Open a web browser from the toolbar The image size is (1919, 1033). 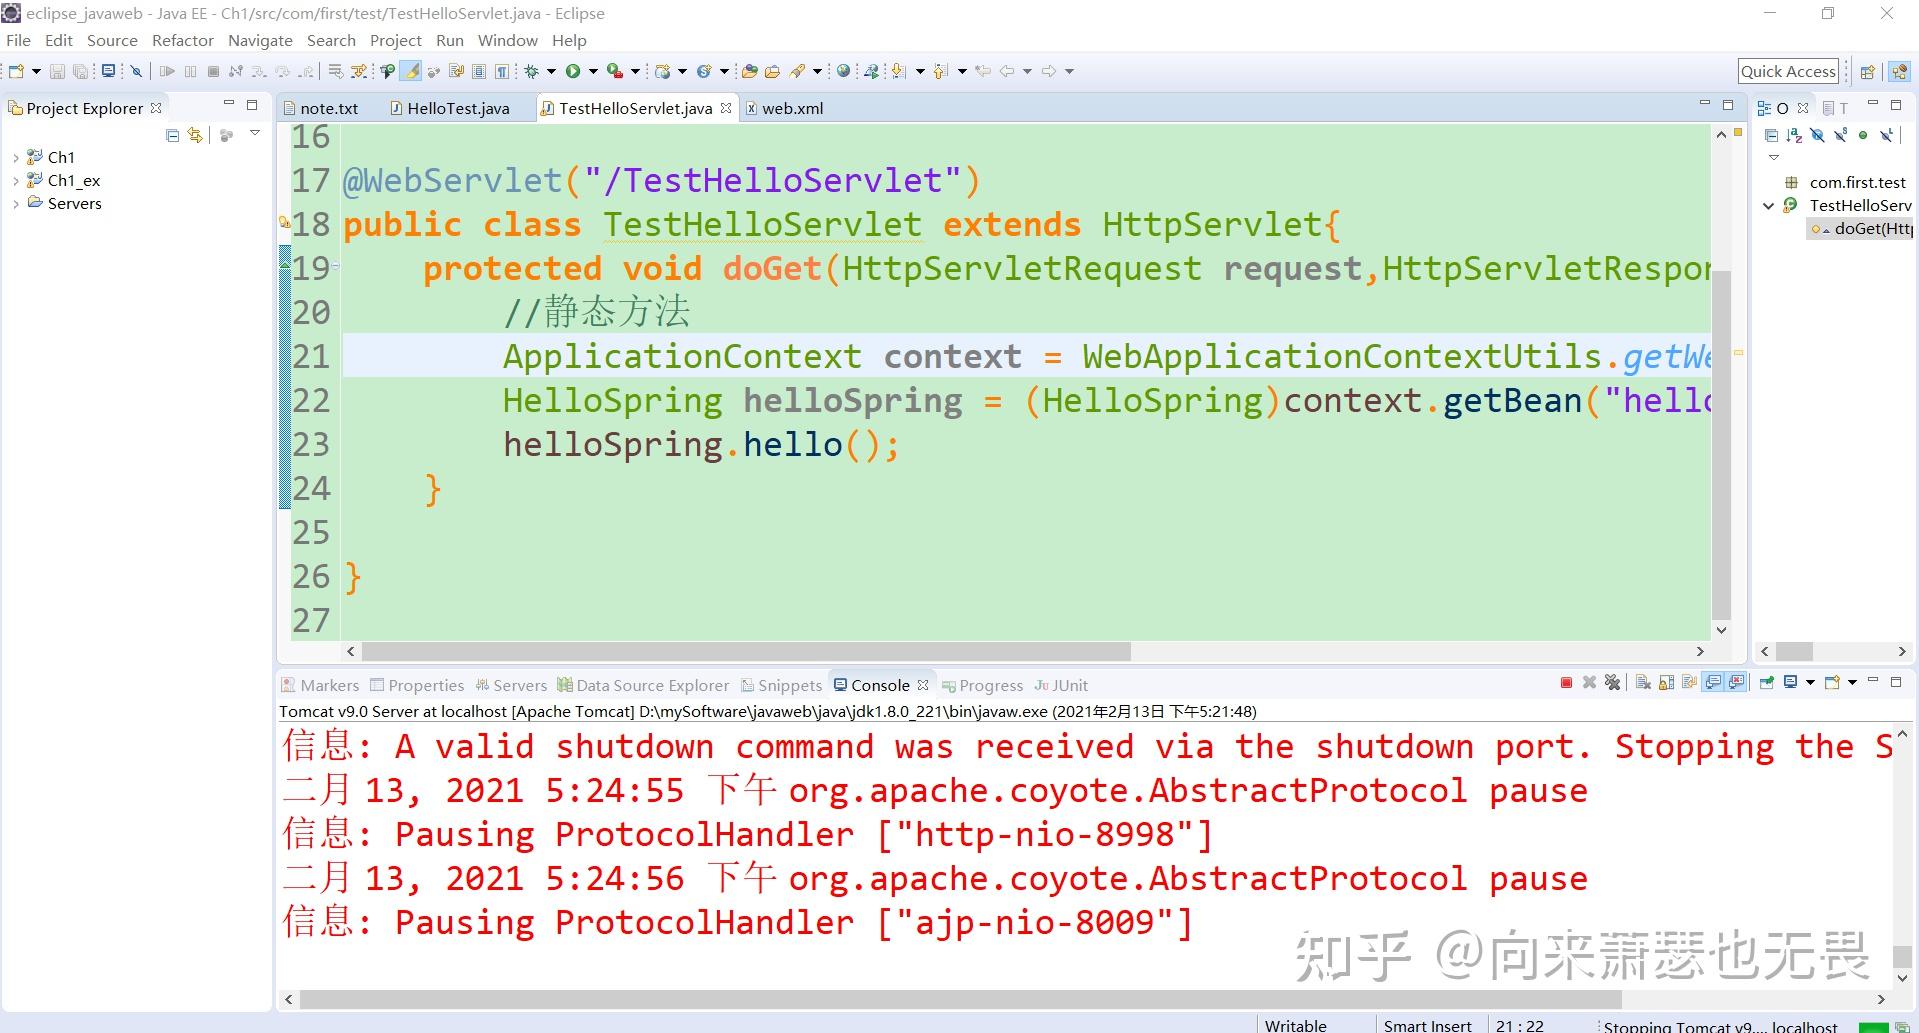point(844,71)
